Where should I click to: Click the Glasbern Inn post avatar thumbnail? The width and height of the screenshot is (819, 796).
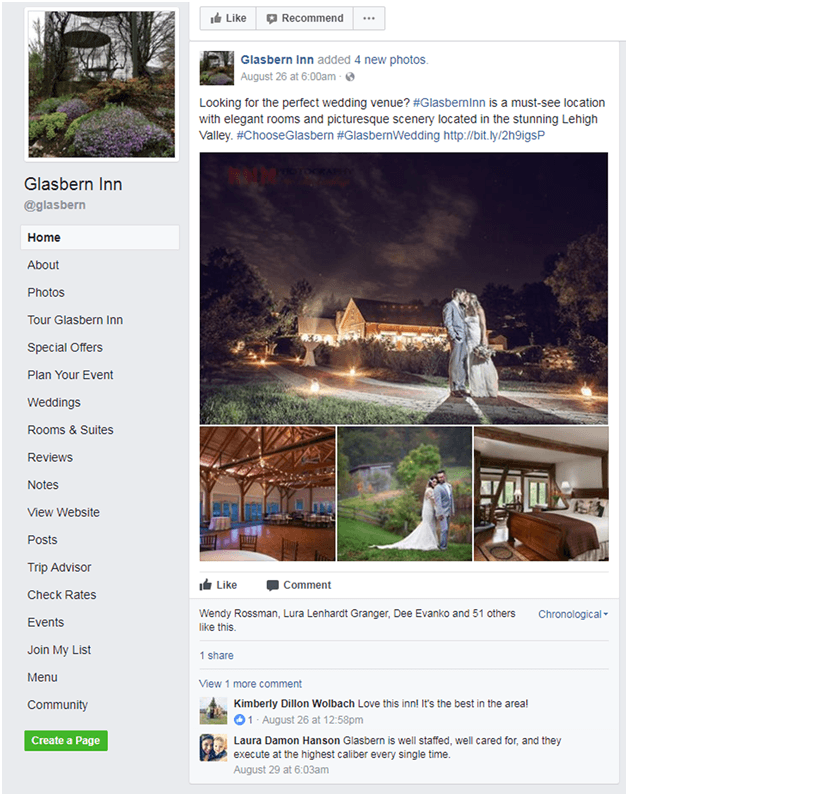tap(217, 68)
